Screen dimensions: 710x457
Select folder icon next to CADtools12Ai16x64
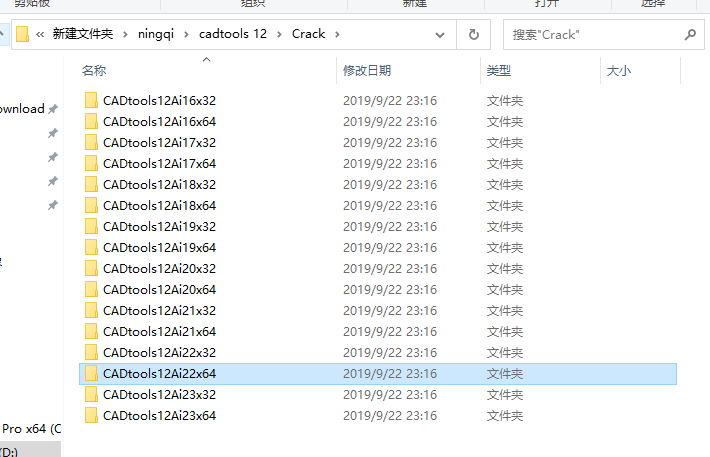tap(91, 121)
